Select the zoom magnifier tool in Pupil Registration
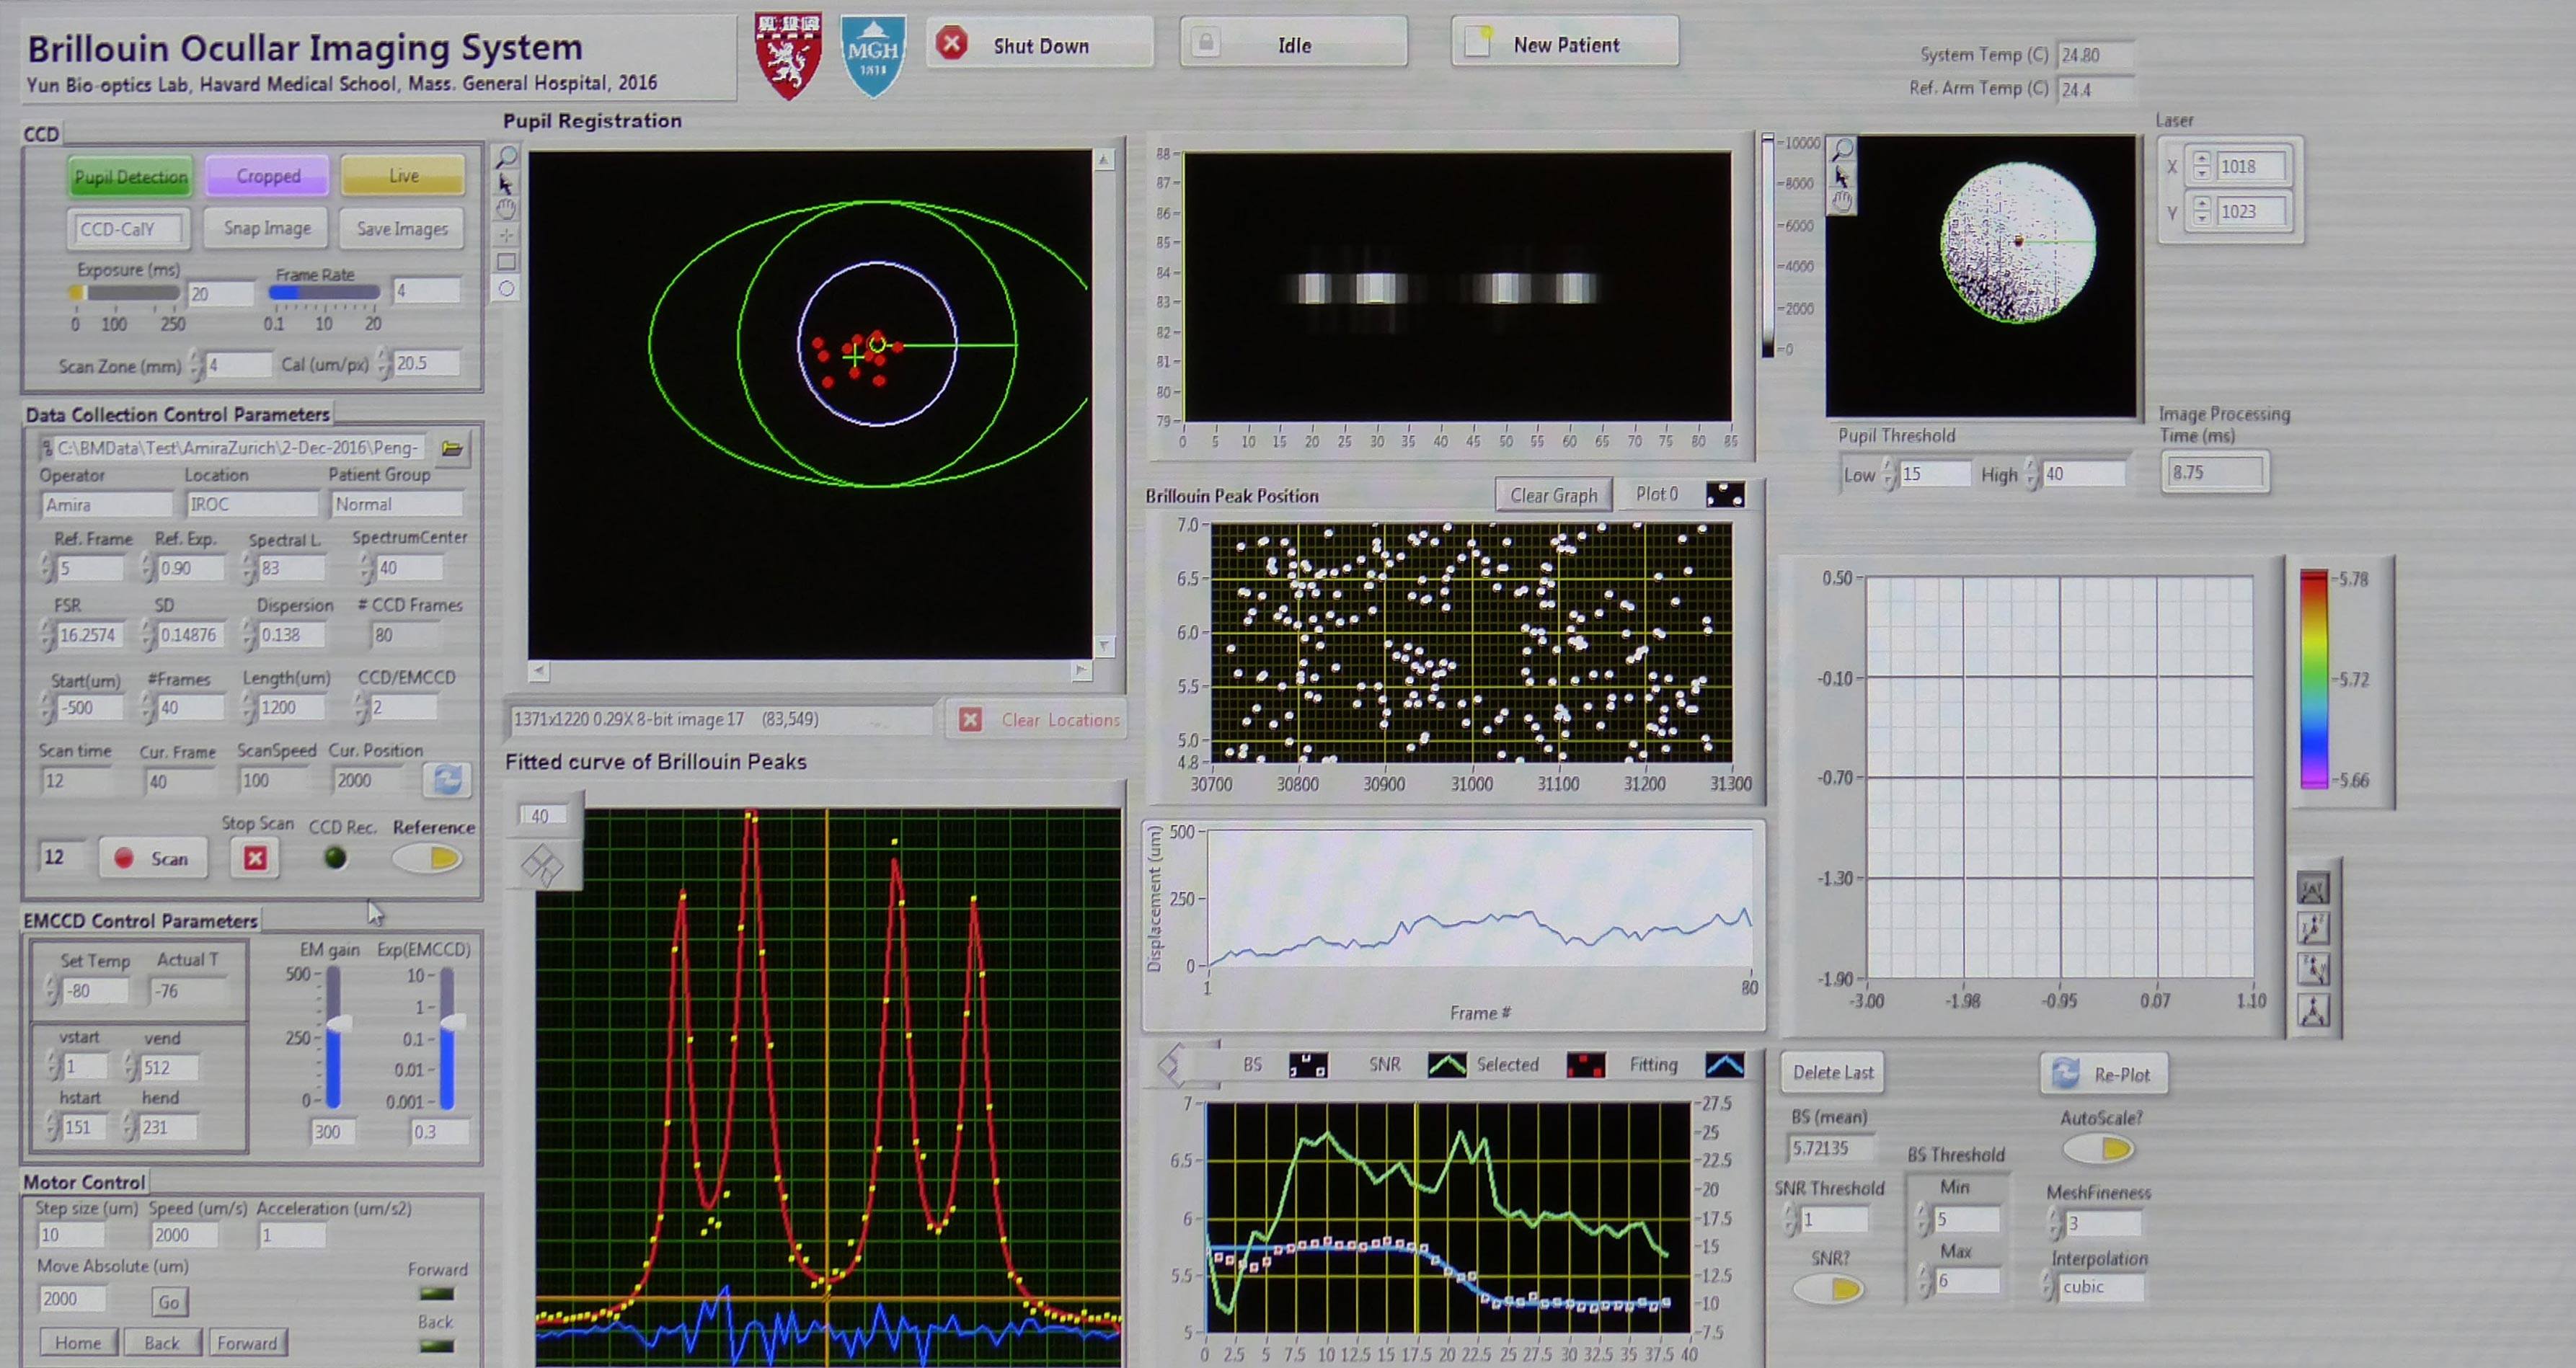This screenshot has height=1368, width=2576. pyautogui.click(x=507, y=157)
